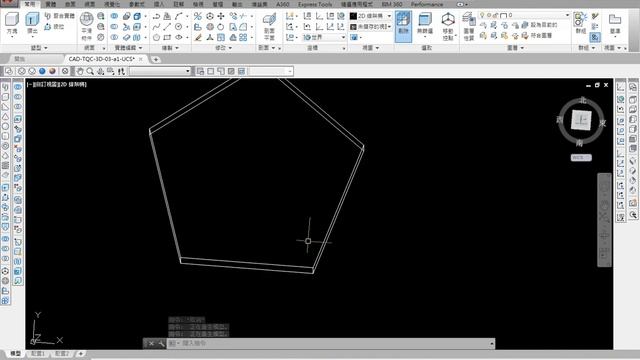
Task: Click the ViewCube top face
Action: pyautogui.click(x=581, y=120)
